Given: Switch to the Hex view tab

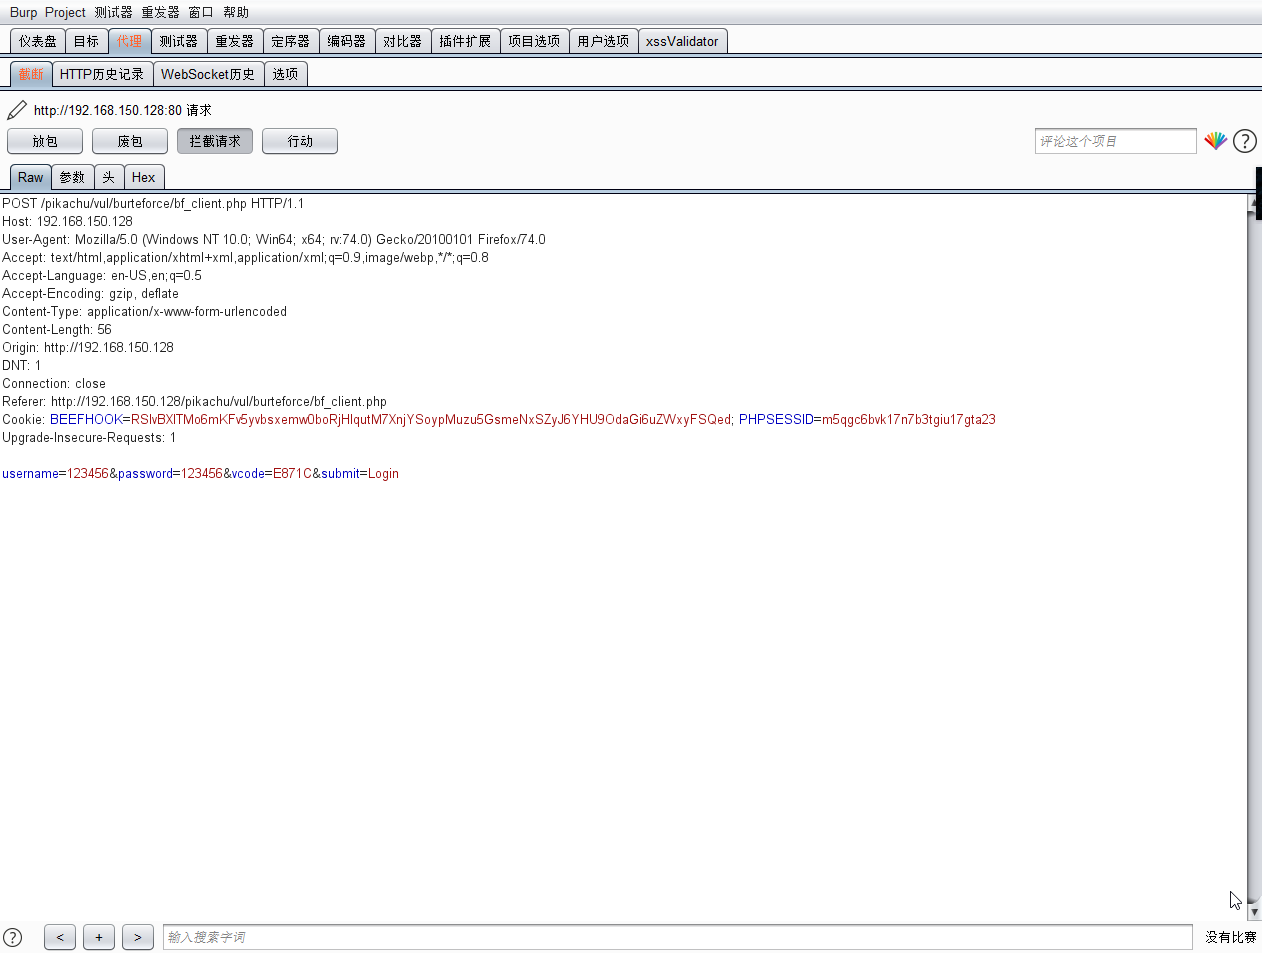Looking at the screenshot, I should [x=144, y=177].
